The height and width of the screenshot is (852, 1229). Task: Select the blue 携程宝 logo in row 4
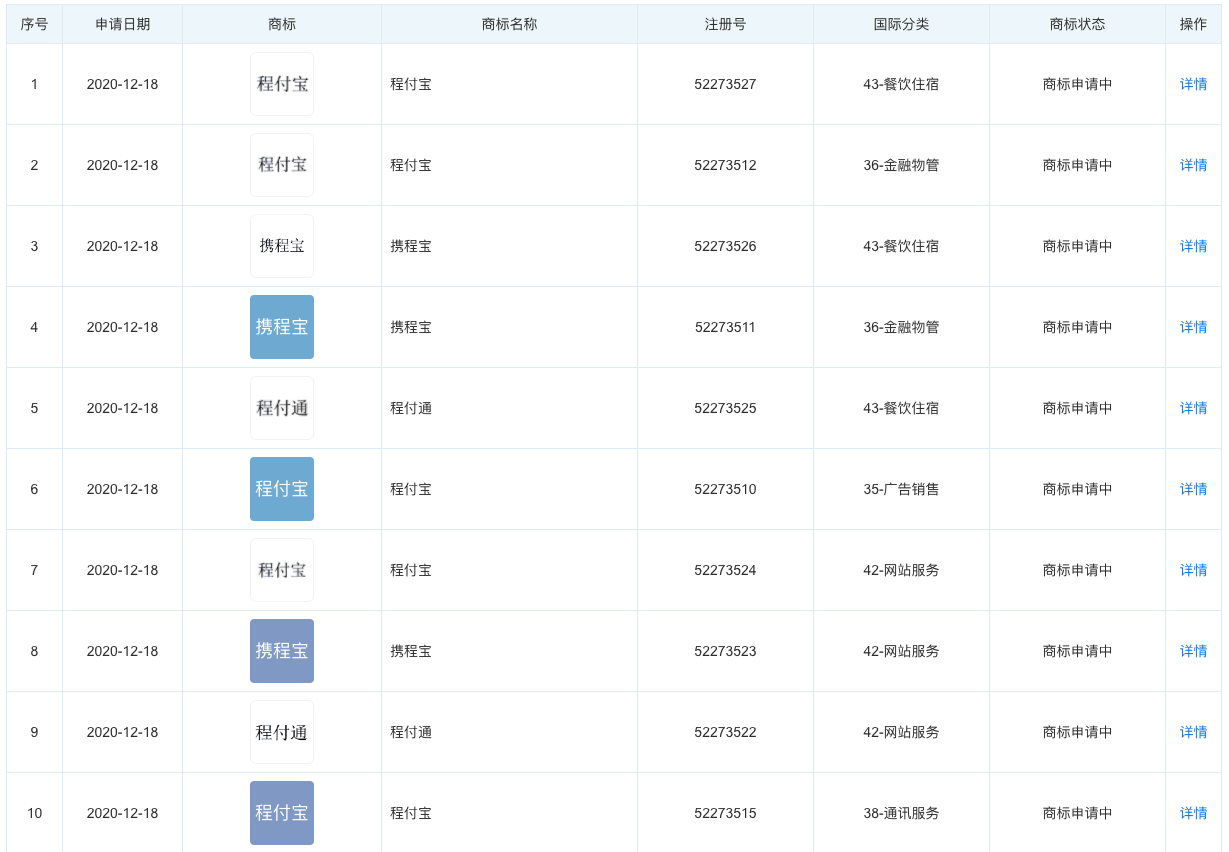pyautogui.click(x=282, y=327)
